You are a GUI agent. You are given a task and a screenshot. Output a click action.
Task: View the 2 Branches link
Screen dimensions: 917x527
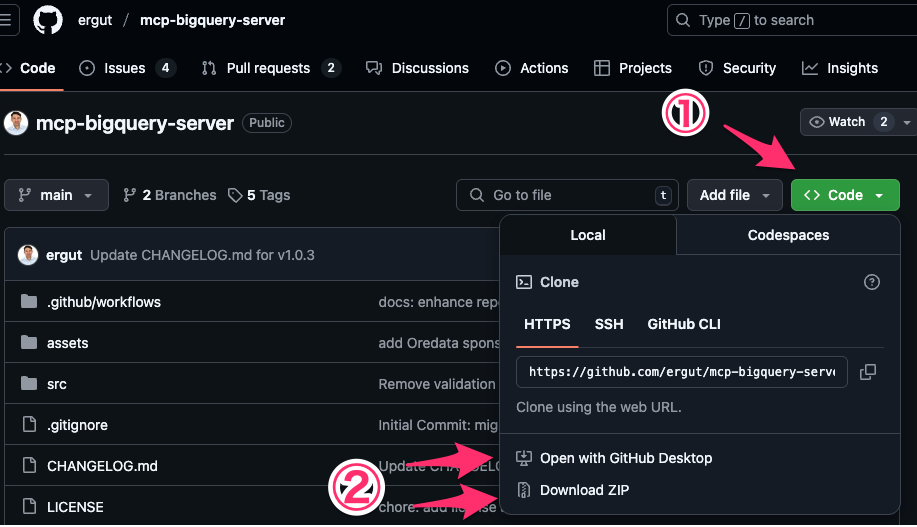(170, 195)
